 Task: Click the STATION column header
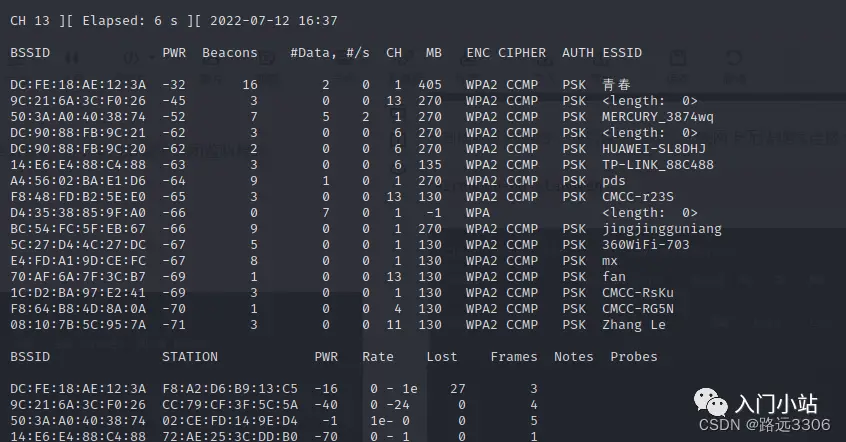pos(189,356)
